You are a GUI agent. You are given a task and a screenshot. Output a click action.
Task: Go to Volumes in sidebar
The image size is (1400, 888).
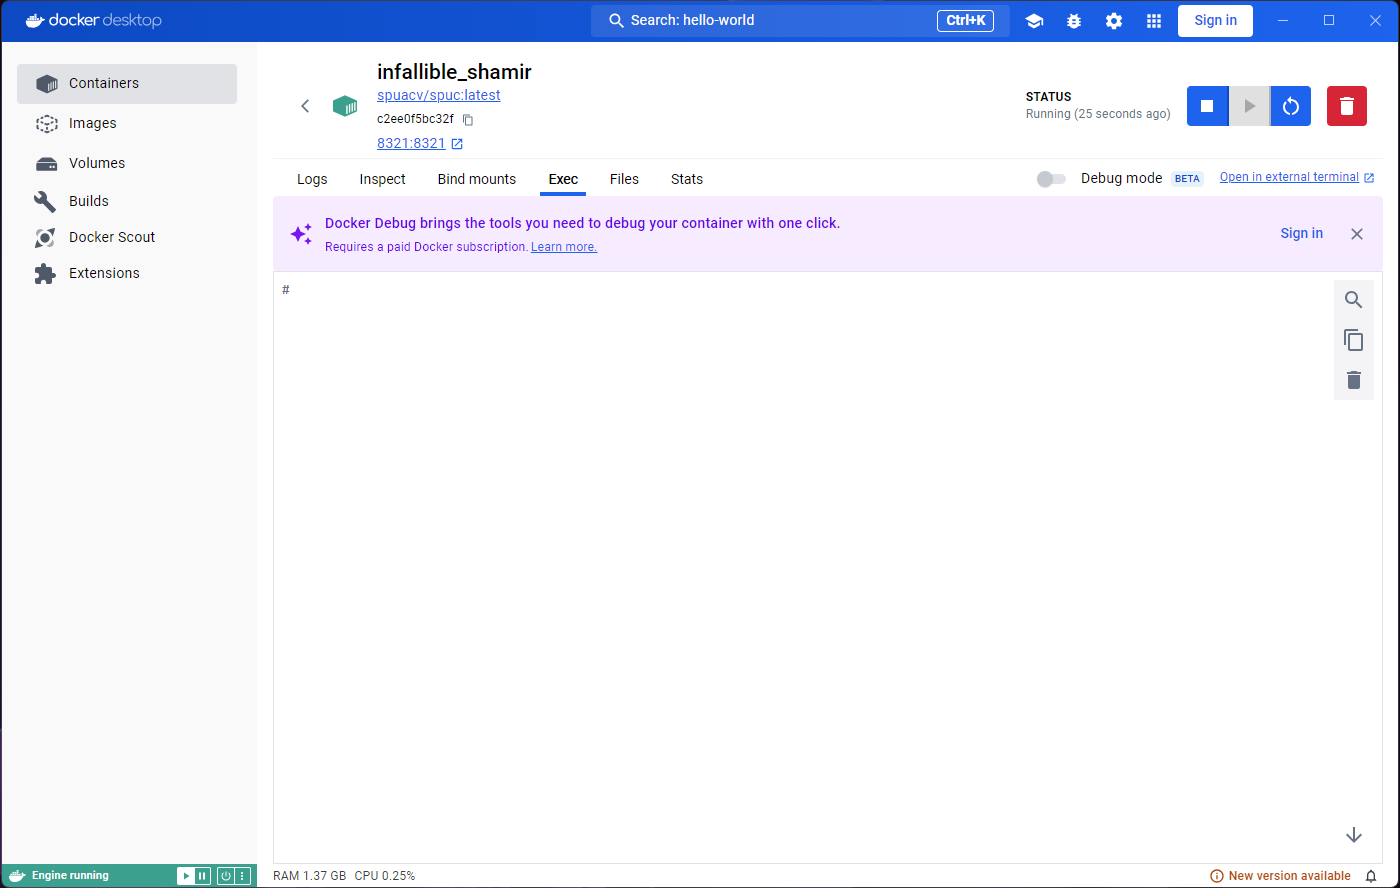(127, 163)
